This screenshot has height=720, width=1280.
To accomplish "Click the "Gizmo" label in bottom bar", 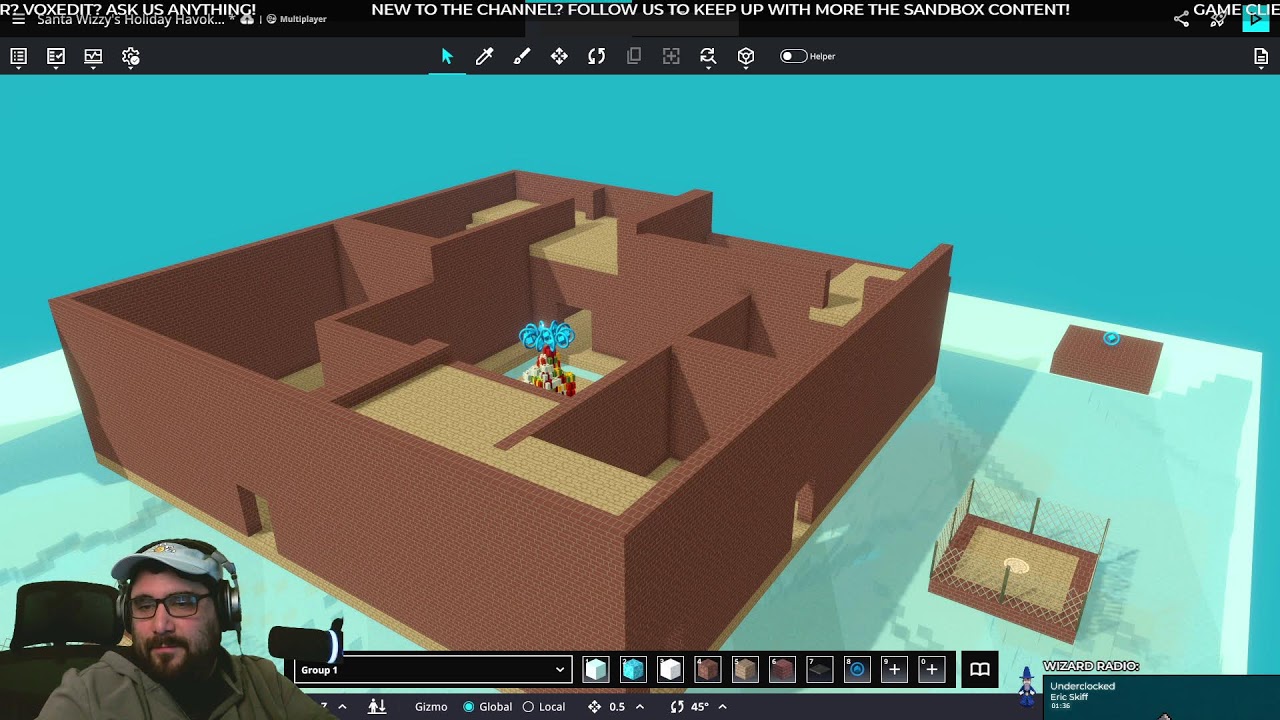I will coord(431,707).
